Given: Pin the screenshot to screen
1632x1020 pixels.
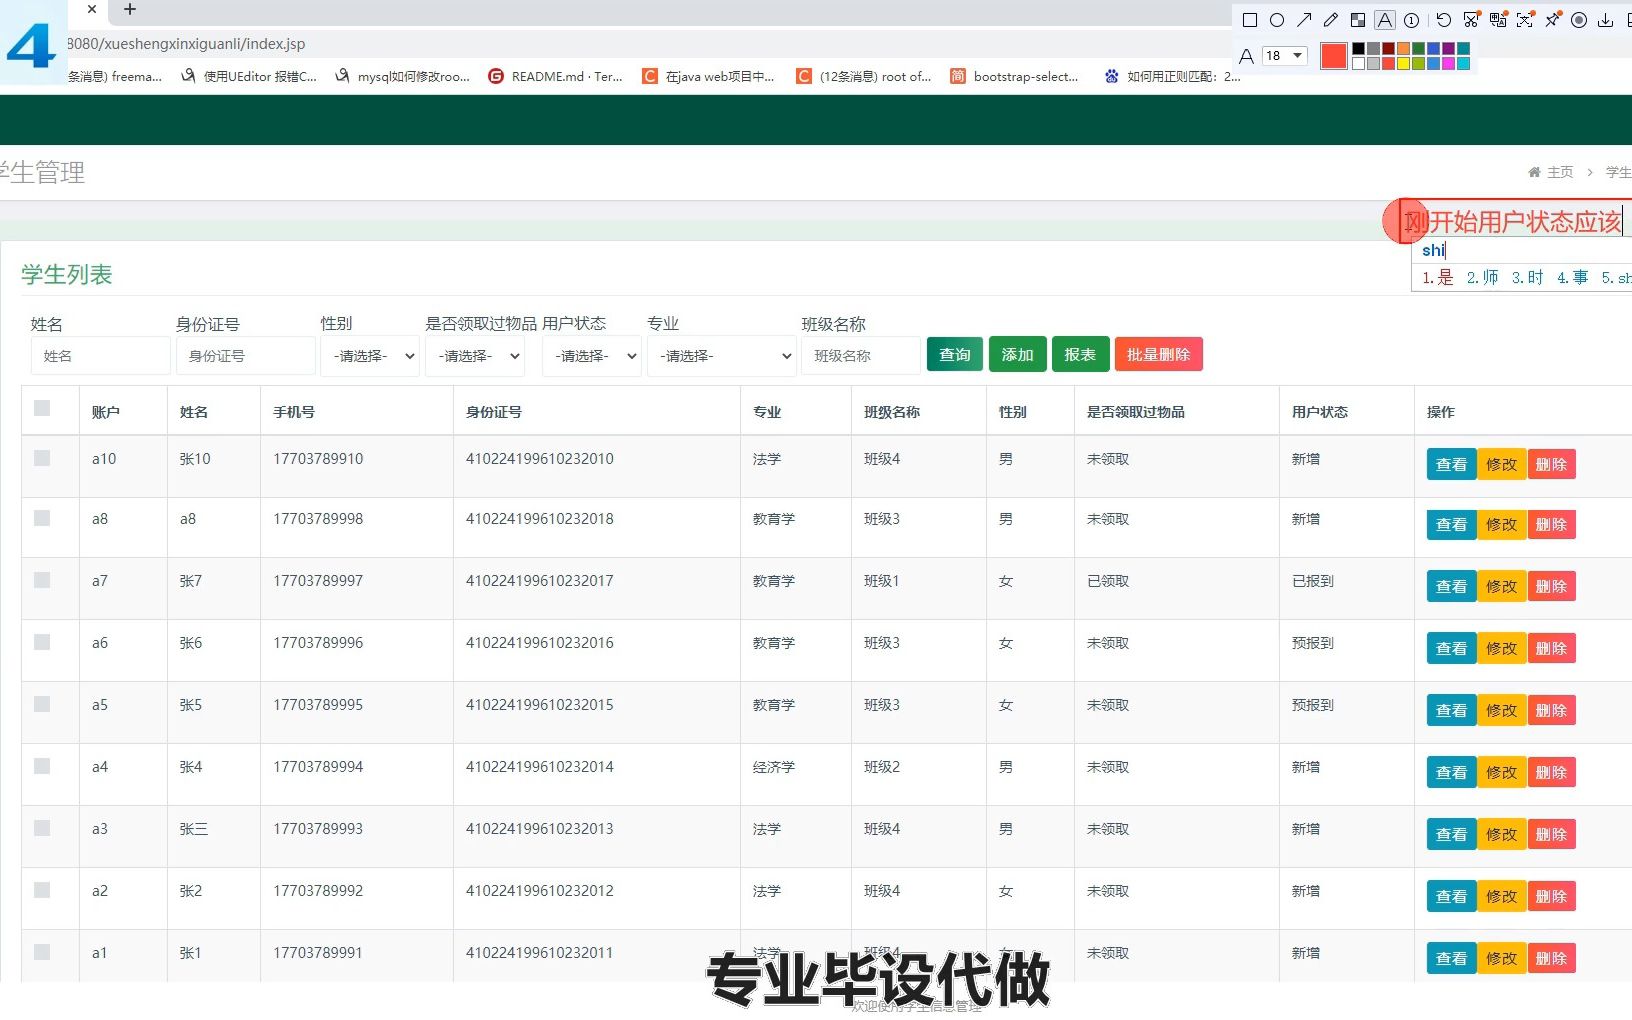Looking at the screenshot, I should coord(1552,20).
